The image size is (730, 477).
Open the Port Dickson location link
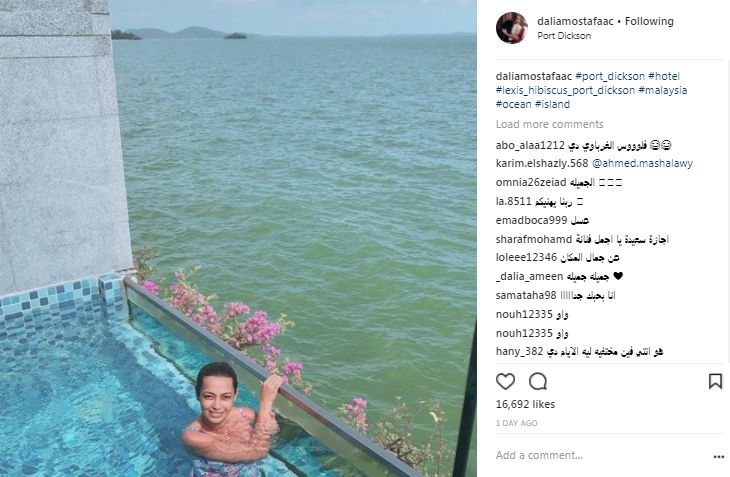564,36
